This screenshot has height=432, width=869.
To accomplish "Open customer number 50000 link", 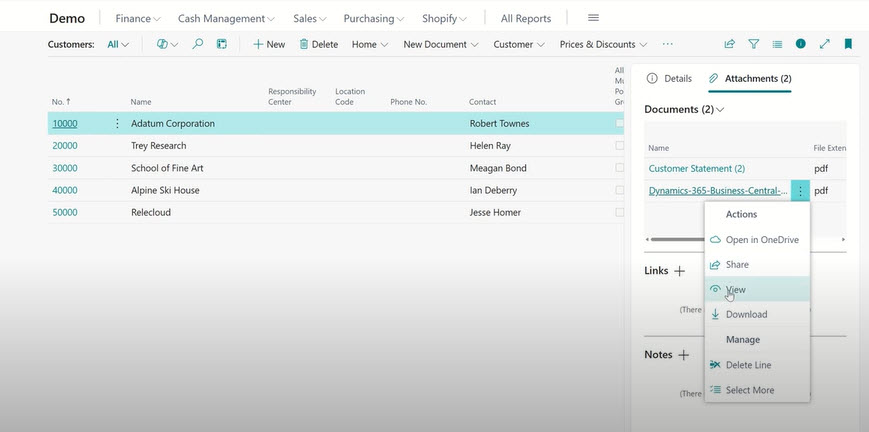I will click(x=65, y=212).
